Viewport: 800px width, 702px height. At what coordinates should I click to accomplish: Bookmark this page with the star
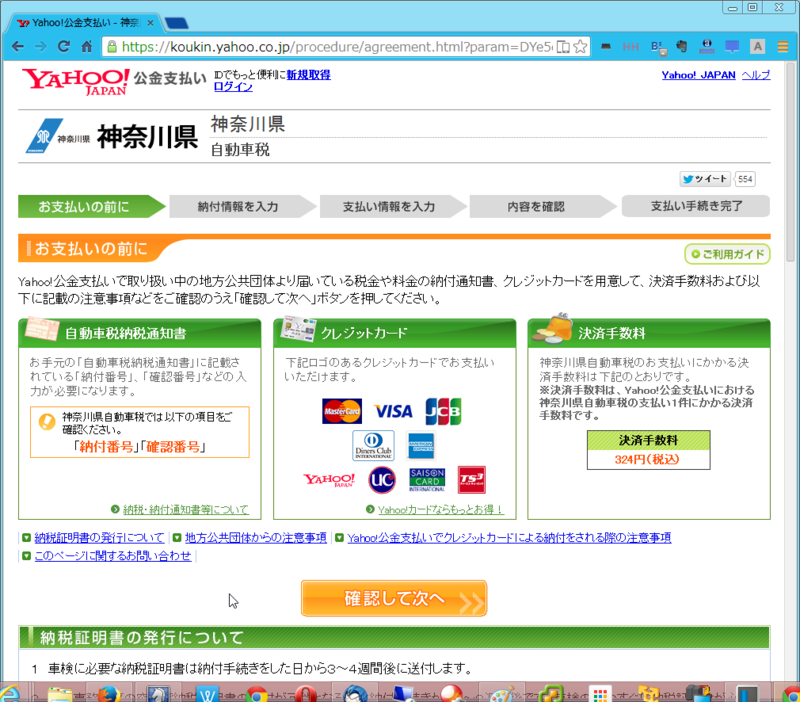[x=580, y=47]
